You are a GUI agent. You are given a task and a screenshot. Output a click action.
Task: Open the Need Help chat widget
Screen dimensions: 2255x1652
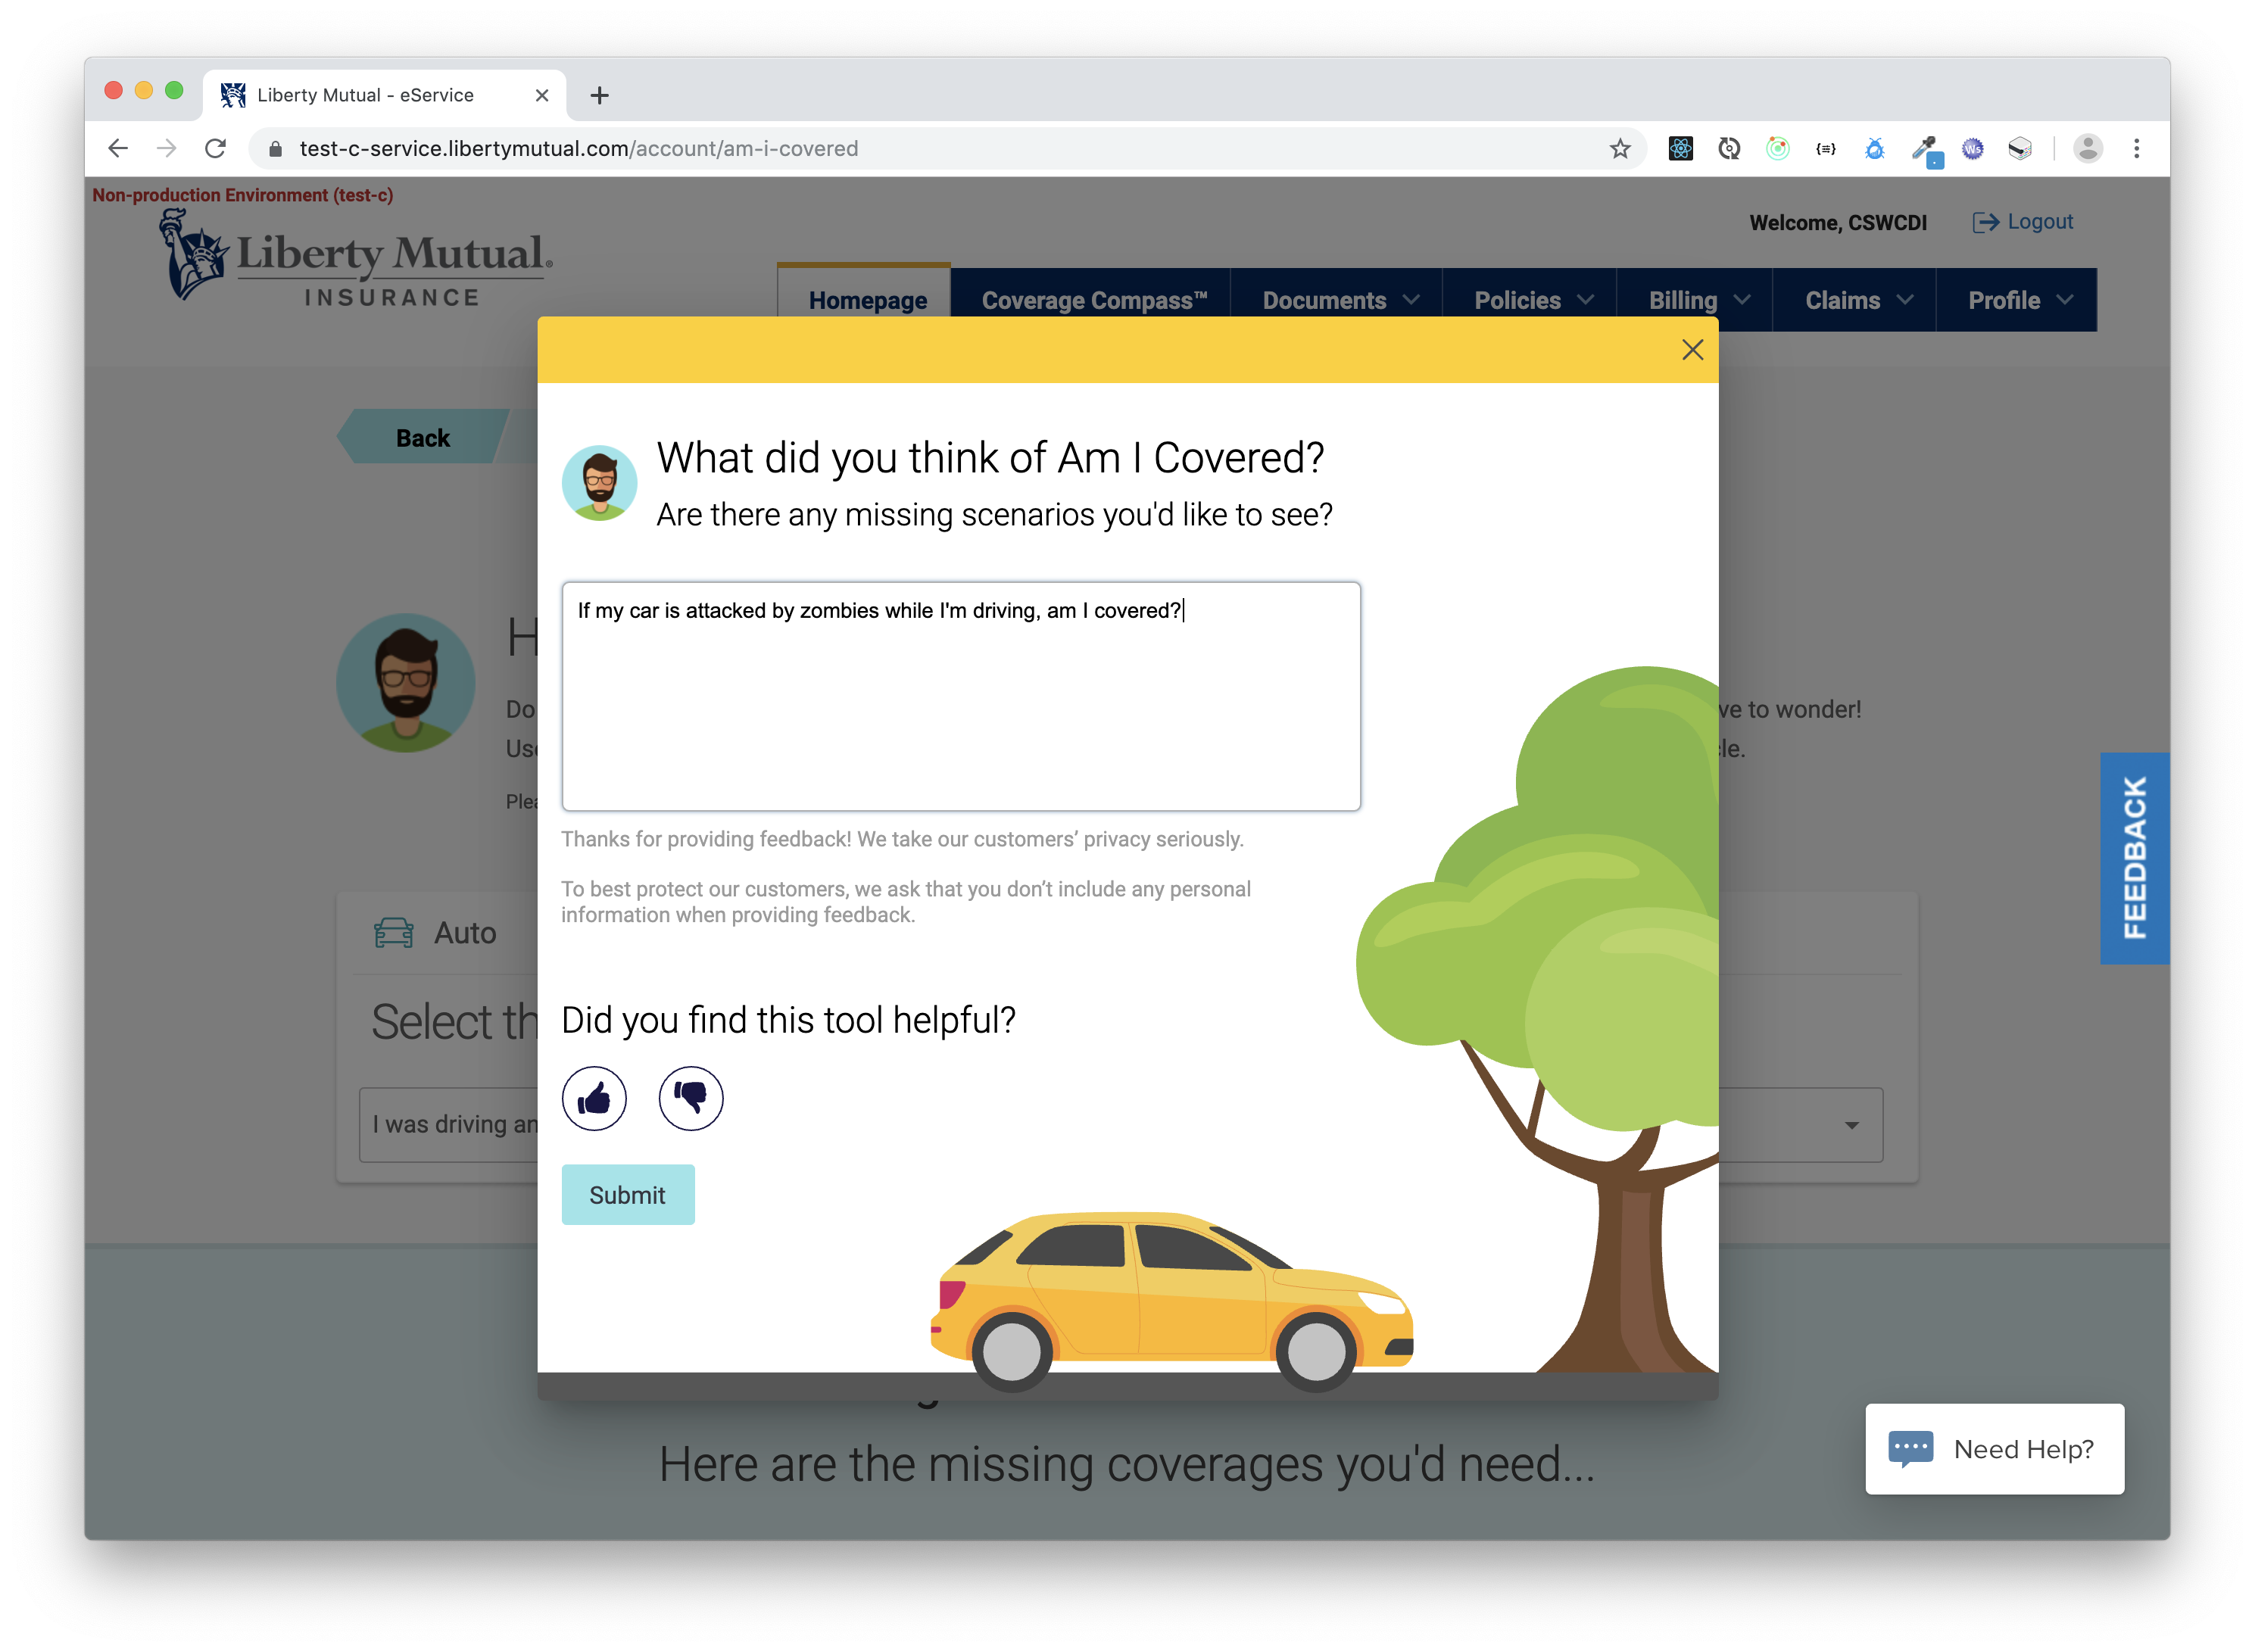pos(1994,1449)
